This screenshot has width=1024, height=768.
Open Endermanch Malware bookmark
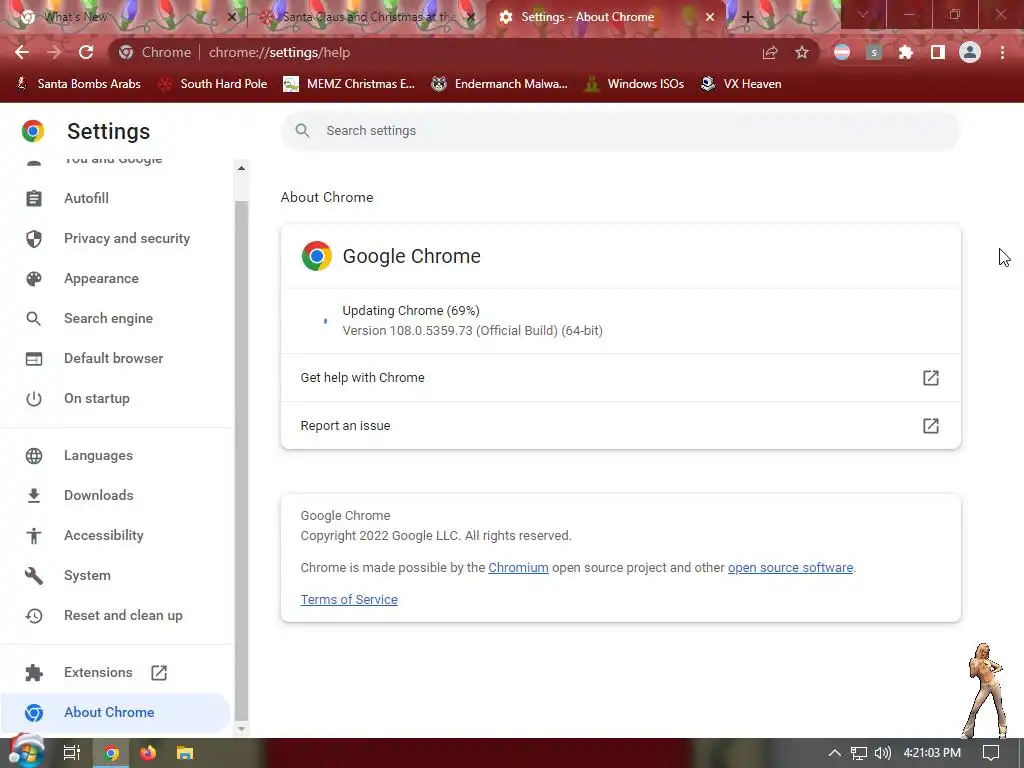point(500,84)
